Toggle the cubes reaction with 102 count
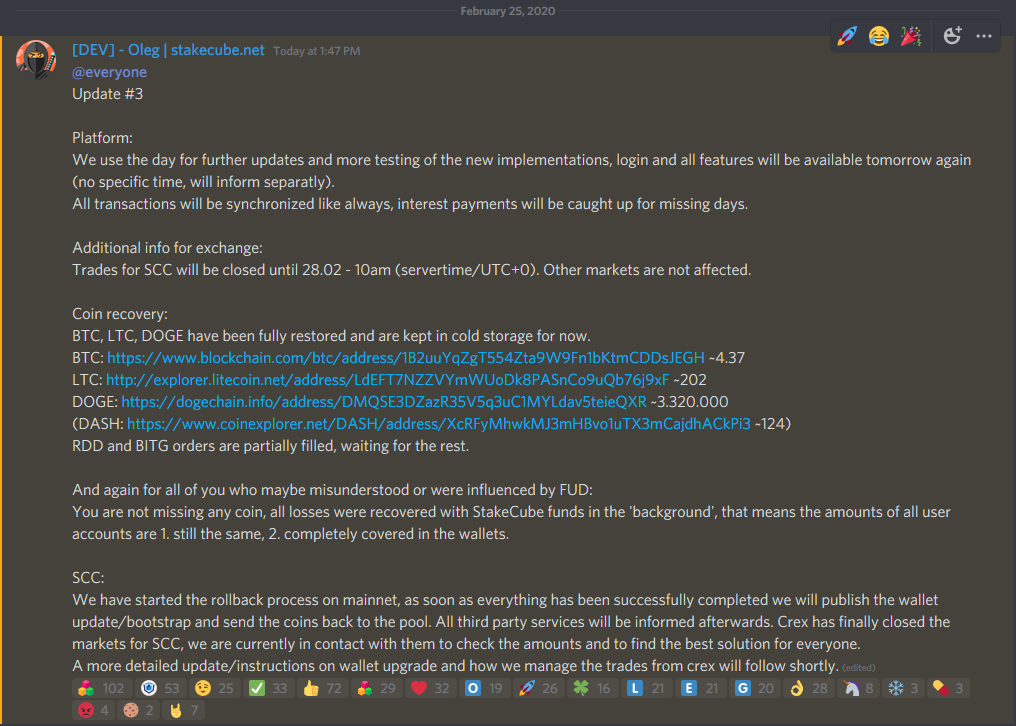 point(102,688)
